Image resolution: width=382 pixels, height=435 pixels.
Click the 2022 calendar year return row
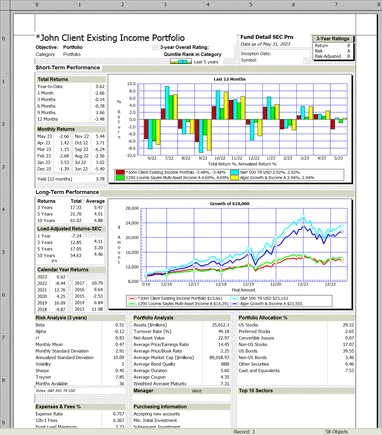tap(52, 283)
